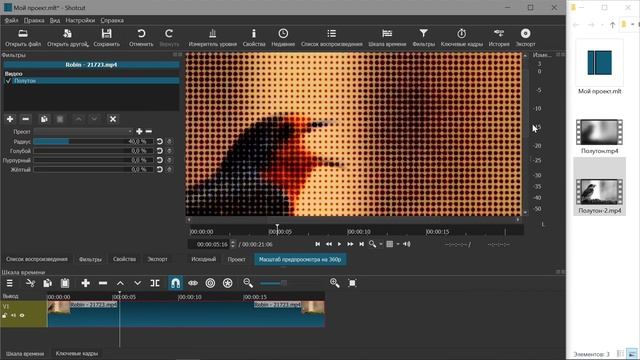Reset the Жёлтый value to default
The image size is (640, 360).
pyautogui.click(x=160, y=169)
